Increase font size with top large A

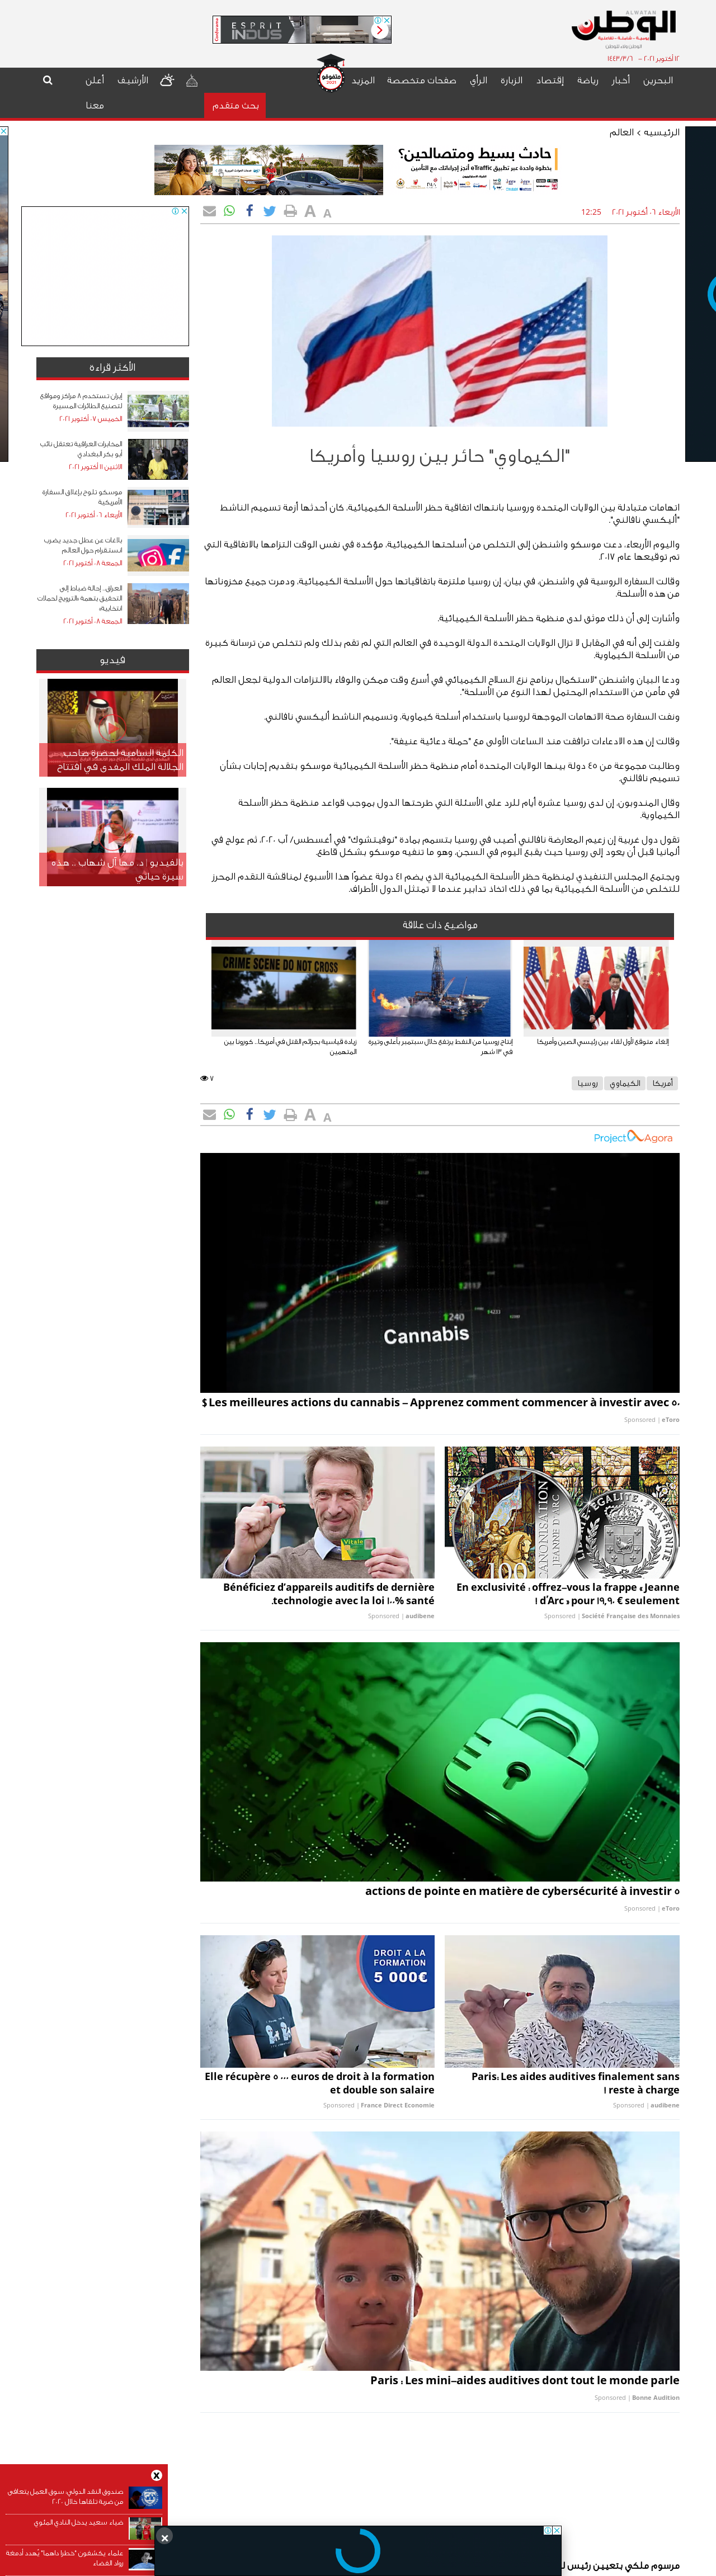(x=310, y=211)
